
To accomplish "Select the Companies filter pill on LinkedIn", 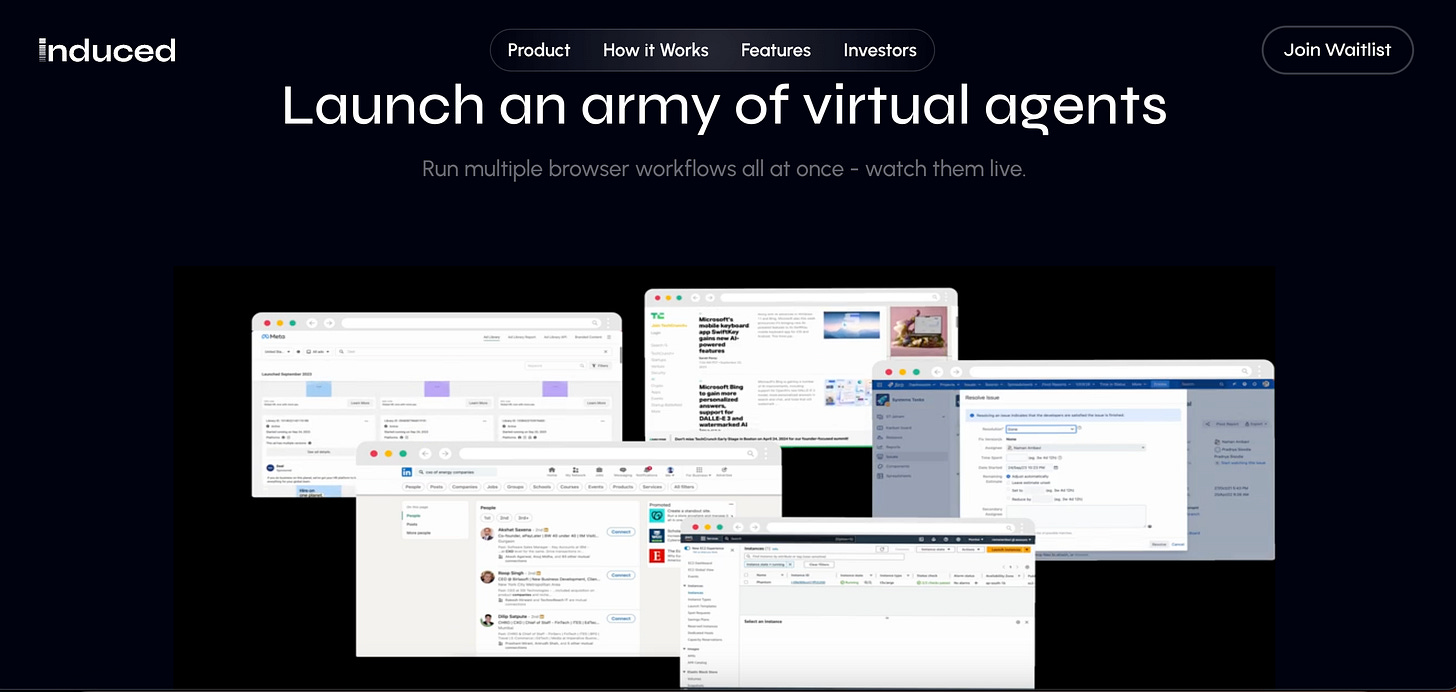I will [x=465, y=487].
